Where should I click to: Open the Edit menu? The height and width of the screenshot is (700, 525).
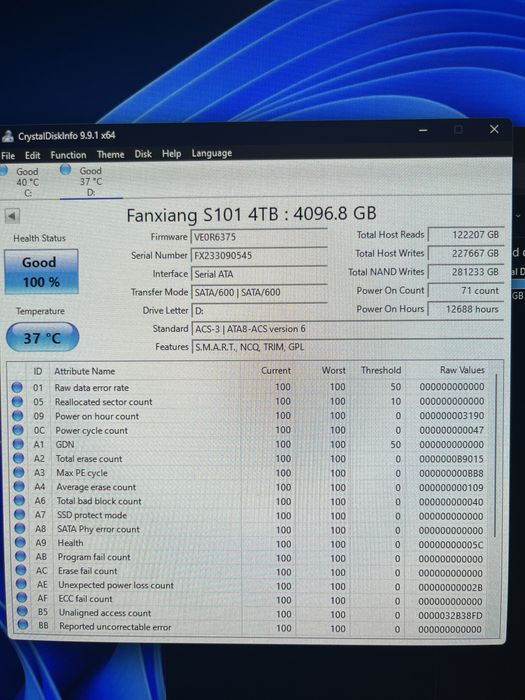point(32,155)
